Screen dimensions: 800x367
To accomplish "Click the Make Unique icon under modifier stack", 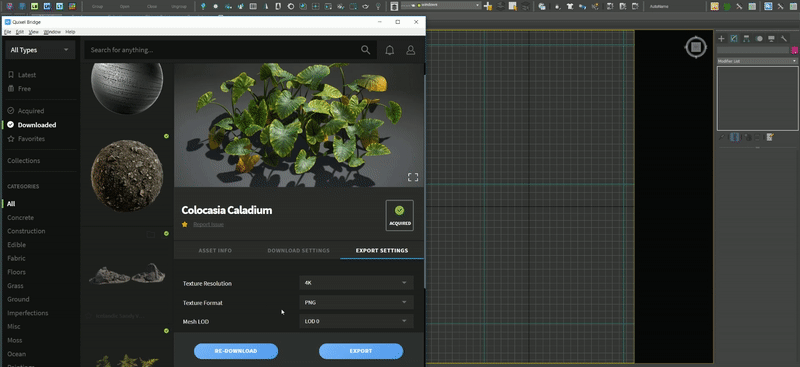I will pos(748,137).
